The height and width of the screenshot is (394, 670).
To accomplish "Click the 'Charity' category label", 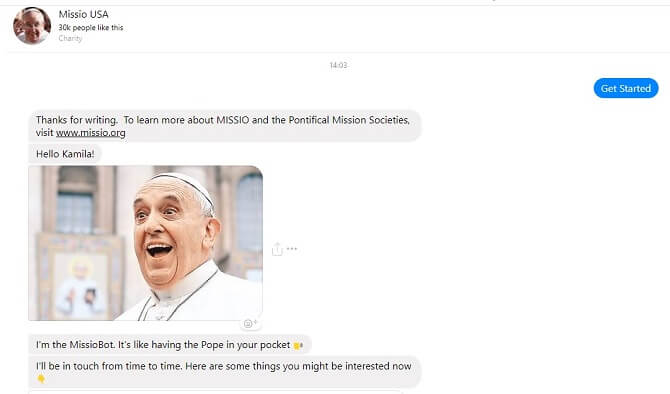I will (70, 38).
